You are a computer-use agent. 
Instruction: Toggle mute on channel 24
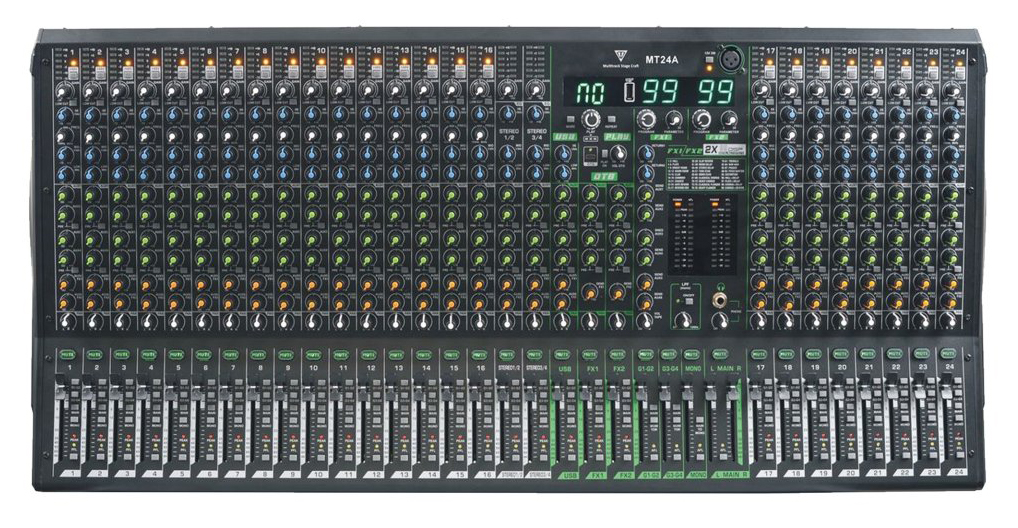[x=948, y=353]
